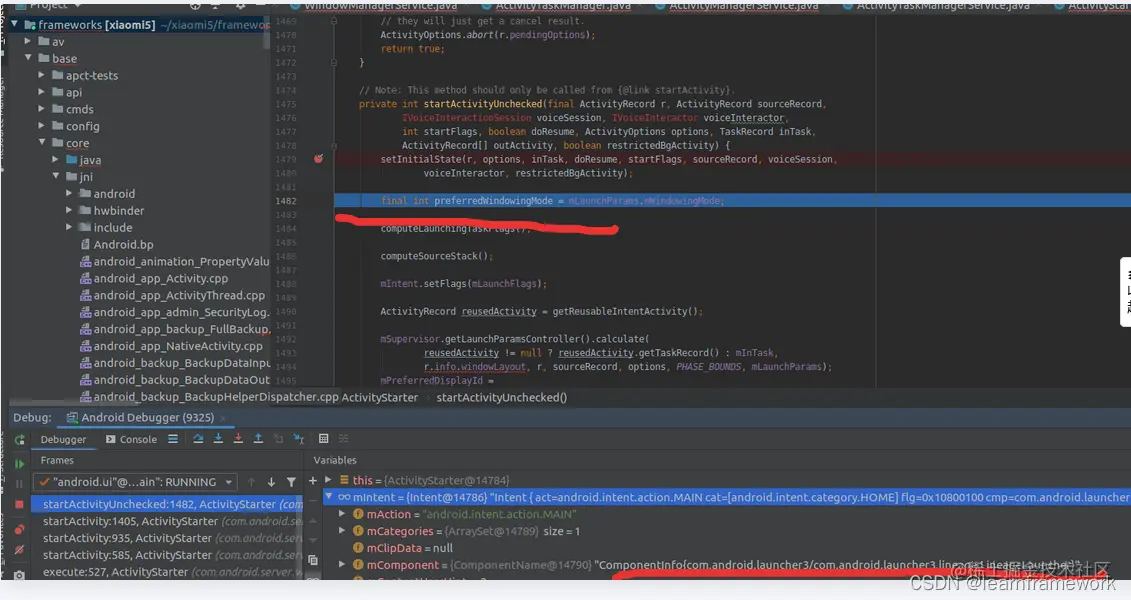Select the previous frame up arrow

click(251, 482)
